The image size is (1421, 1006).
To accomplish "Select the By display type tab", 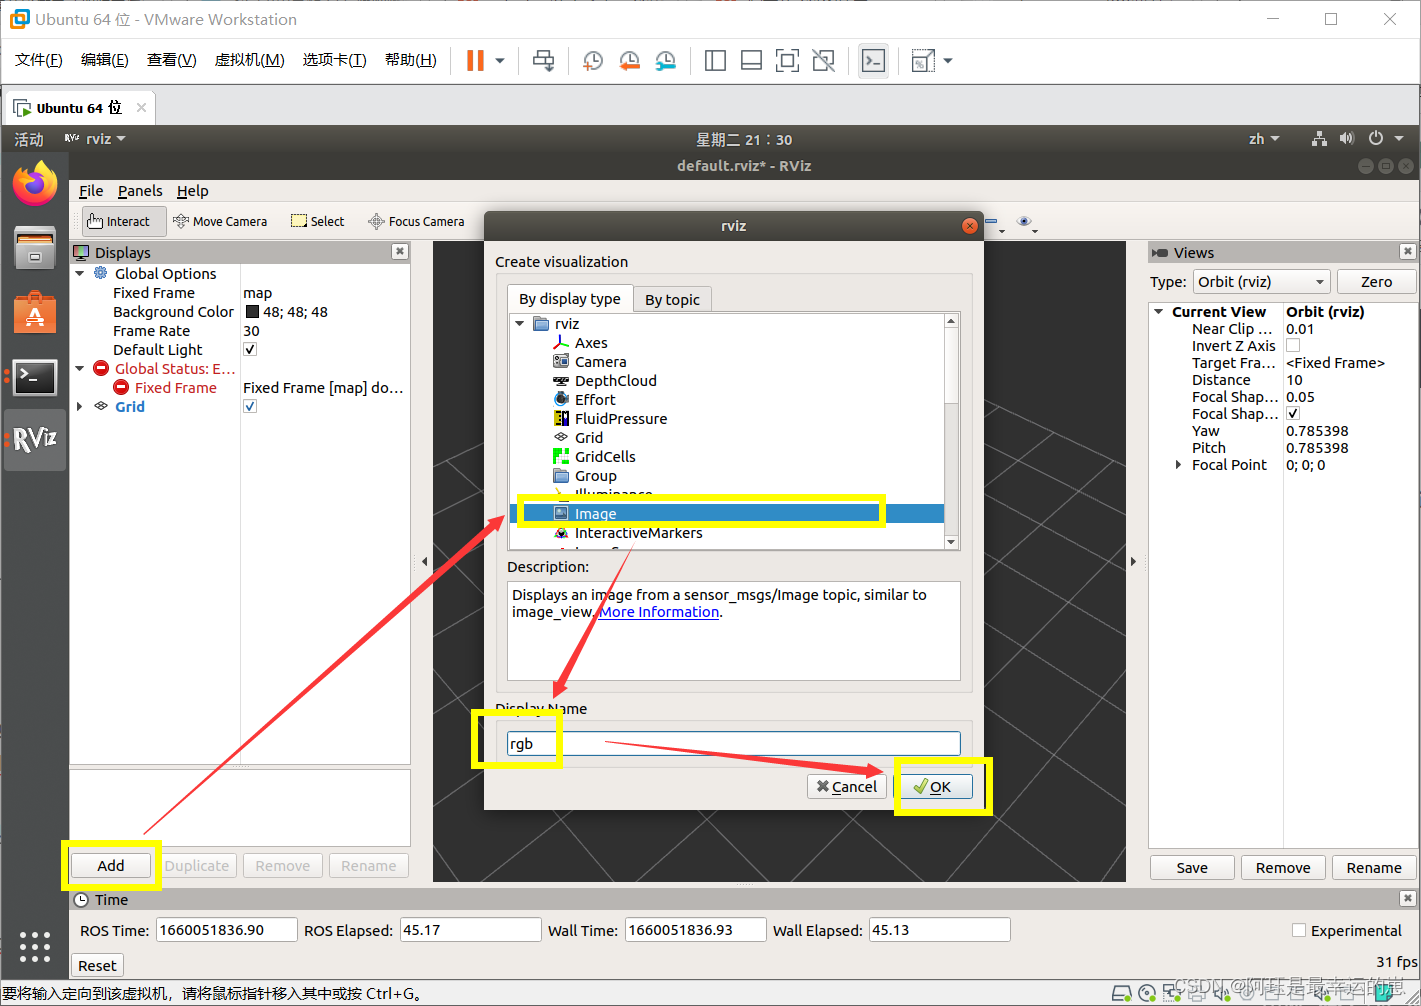I will click(570, 298).
